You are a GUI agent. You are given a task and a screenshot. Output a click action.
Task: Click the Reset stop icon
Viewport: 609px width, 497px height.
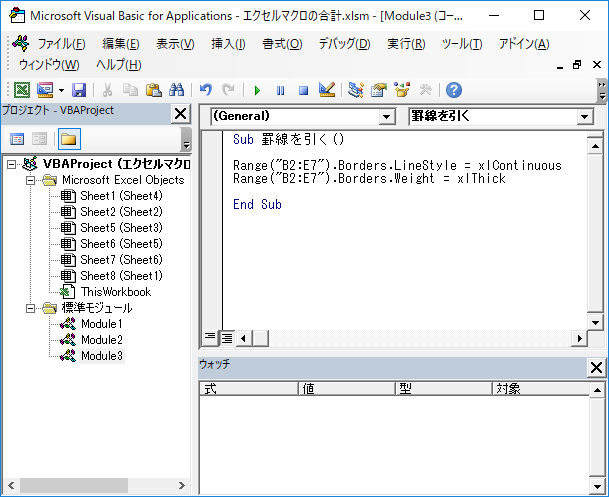pyautogui.click(x=303, y=90)
